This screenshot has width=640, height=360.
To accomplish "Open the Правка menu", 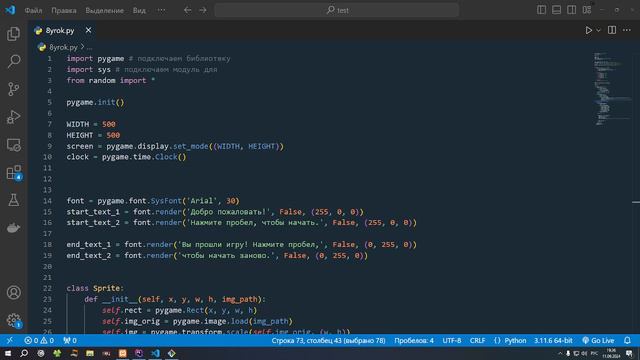I will point(64,11).
